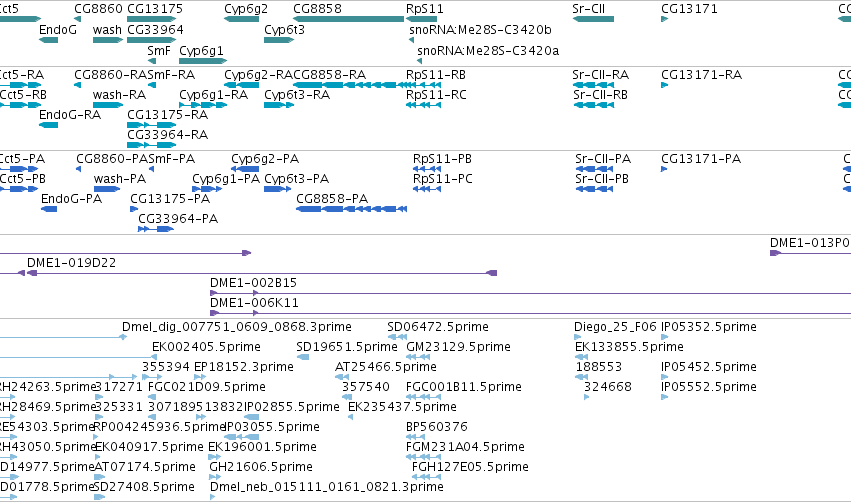851x502 pixels.
Task: Select the FGM231A04.5prime EST label
Action: [x=465, y=447]
